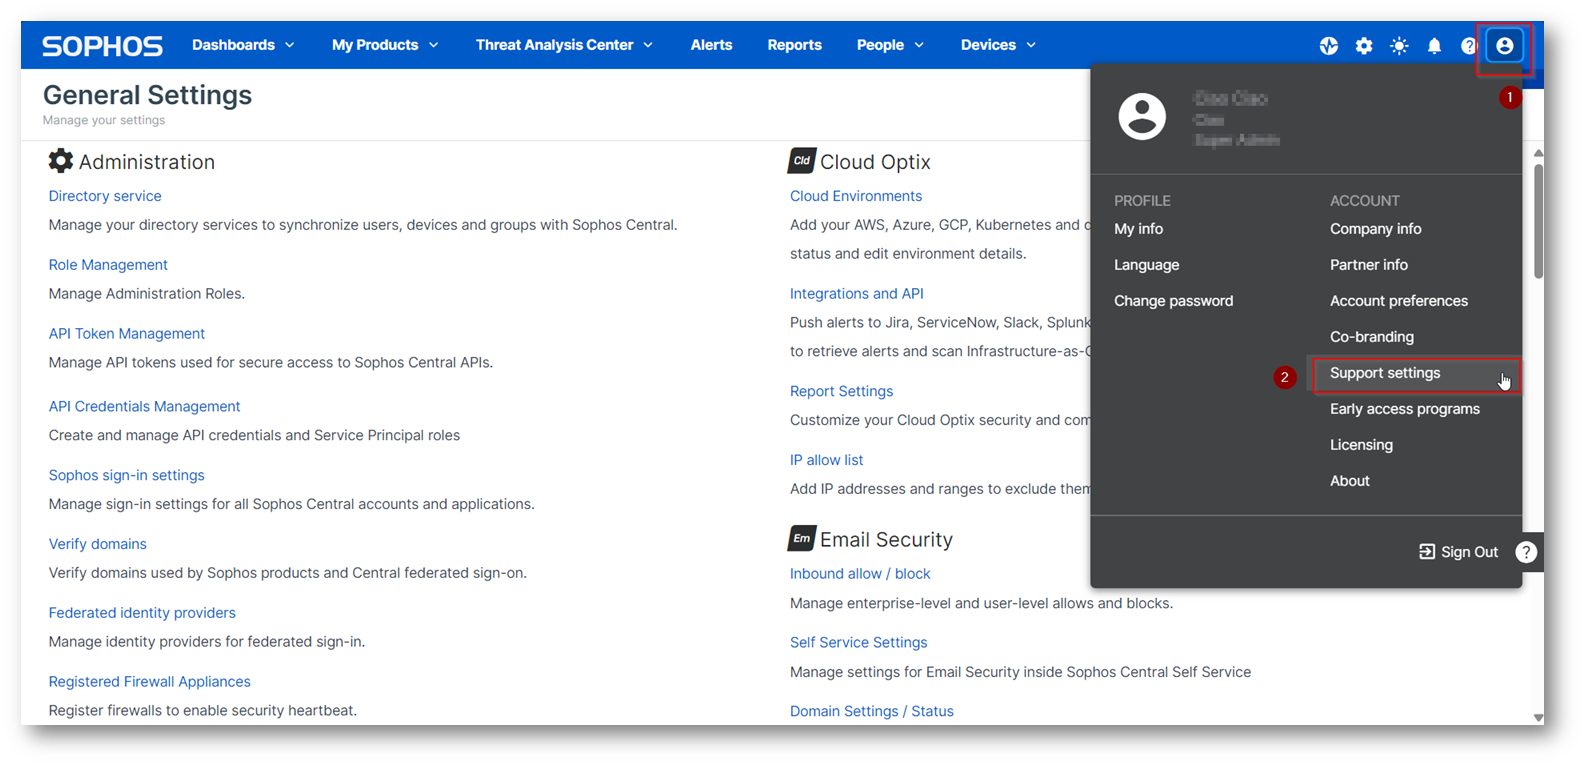The height and width of the screenshot is (767, 1586).
Task: Click the scrollbar up arrow
Action: tap(1538, 153)
